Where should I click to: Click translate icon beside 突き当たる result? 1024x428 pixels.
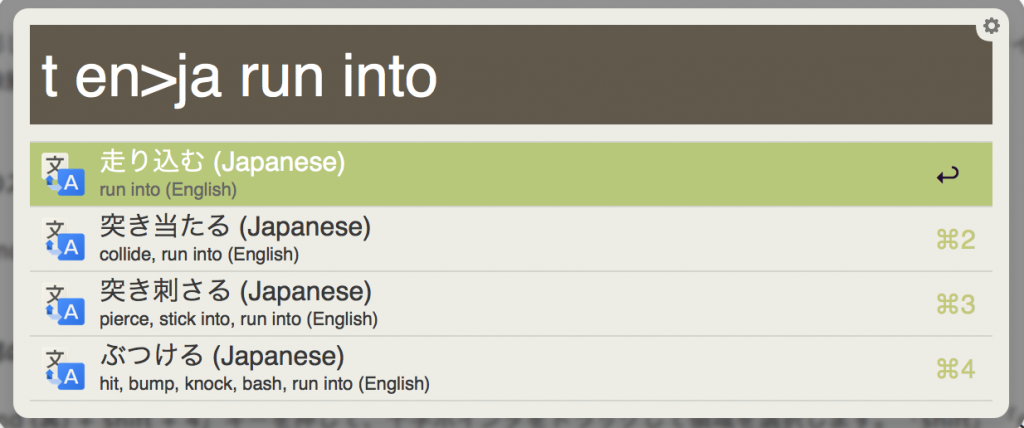tap(63, 239)
